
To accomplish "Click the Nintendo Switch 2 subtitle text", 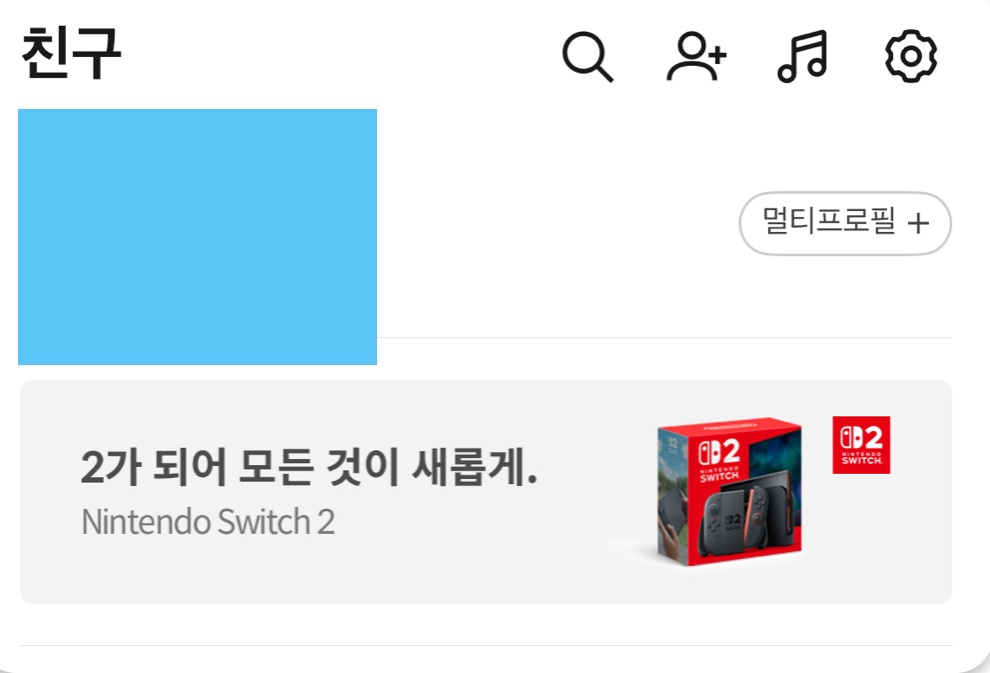I will [x=208, y=522].
